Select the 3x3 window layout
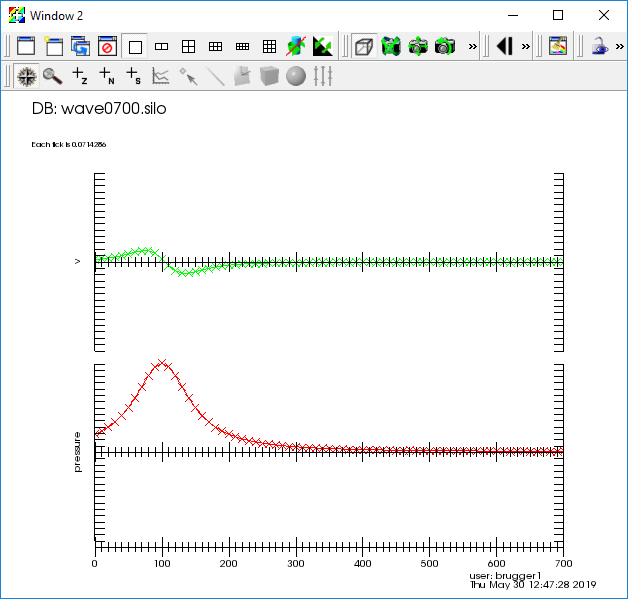Screen dimensions: 628x599 (269, 46)
